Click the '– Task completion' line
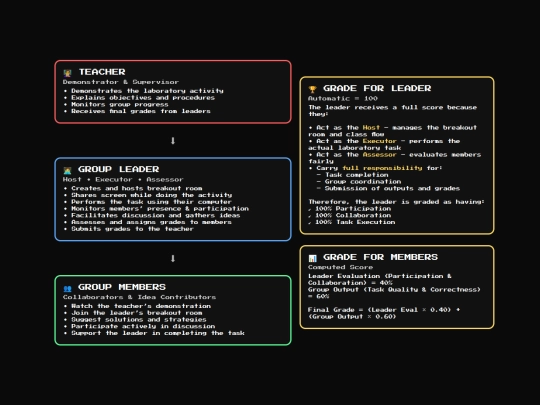 [x=352, y=175]
